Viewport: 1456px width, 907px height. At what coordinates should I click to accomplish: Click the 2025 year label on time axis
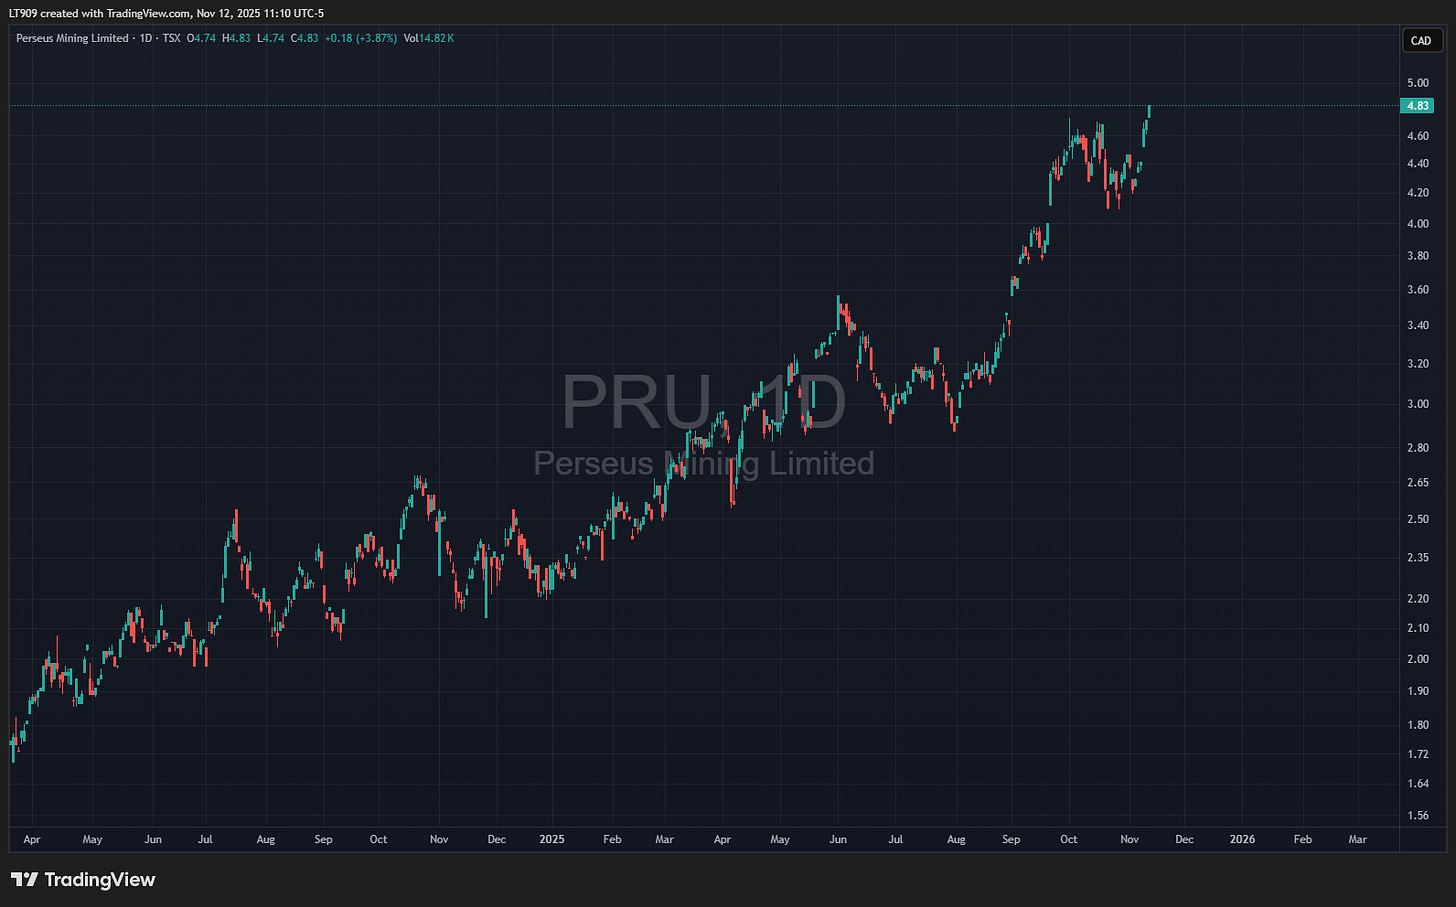click(x=552, y=840)
